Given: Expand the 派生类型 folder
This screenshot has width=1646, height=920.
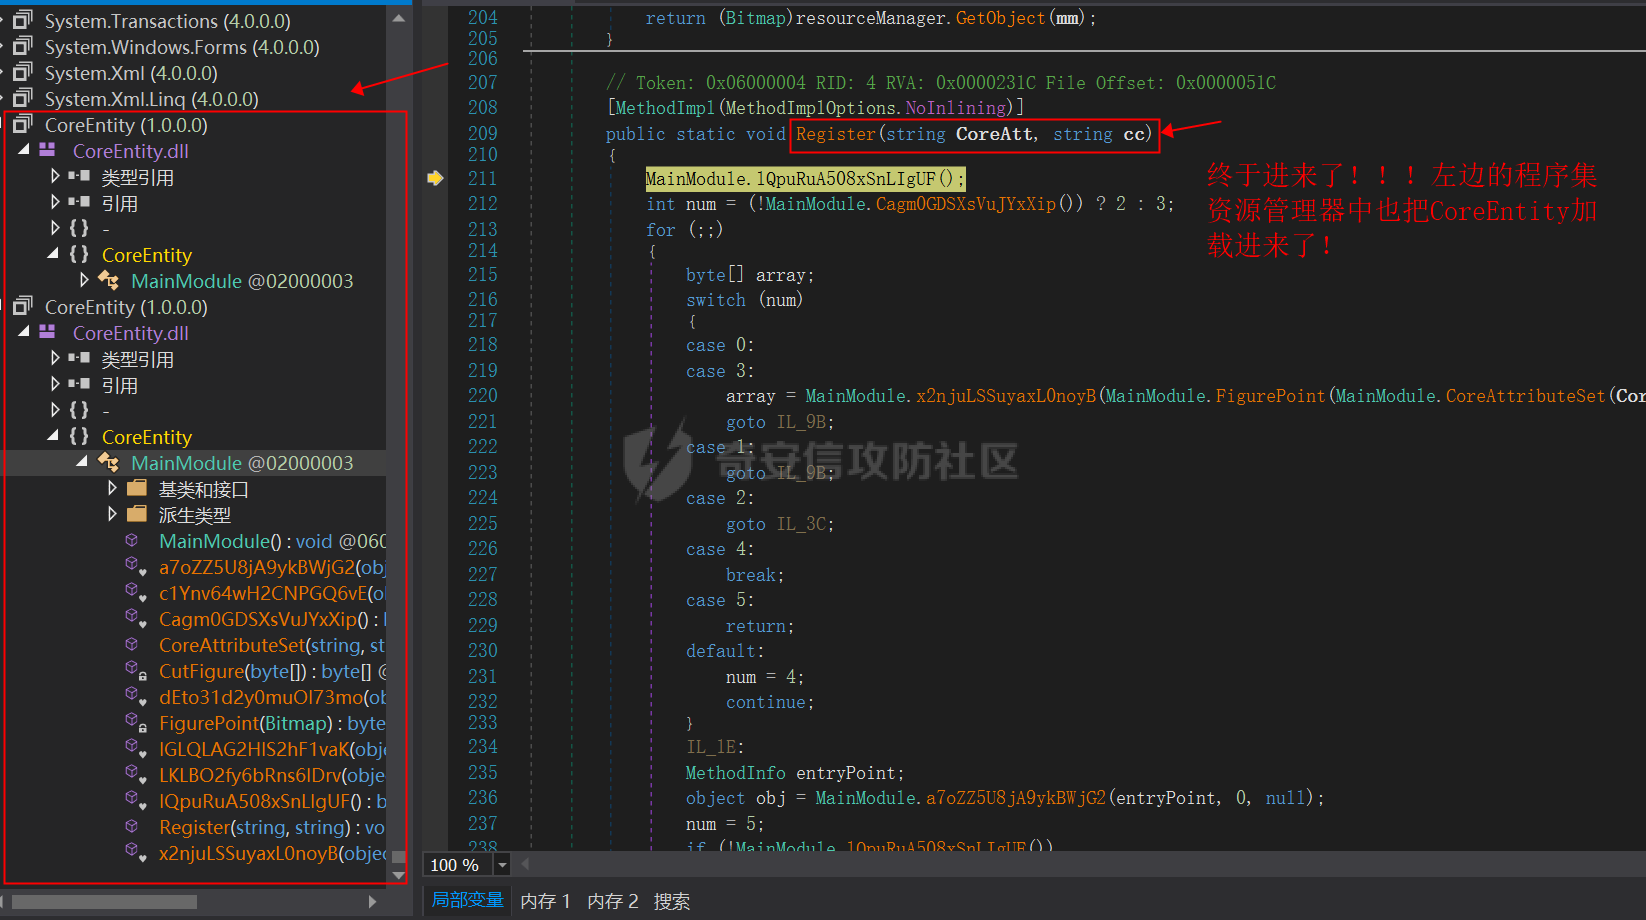Looking at the screenshot, I should 112,513.
